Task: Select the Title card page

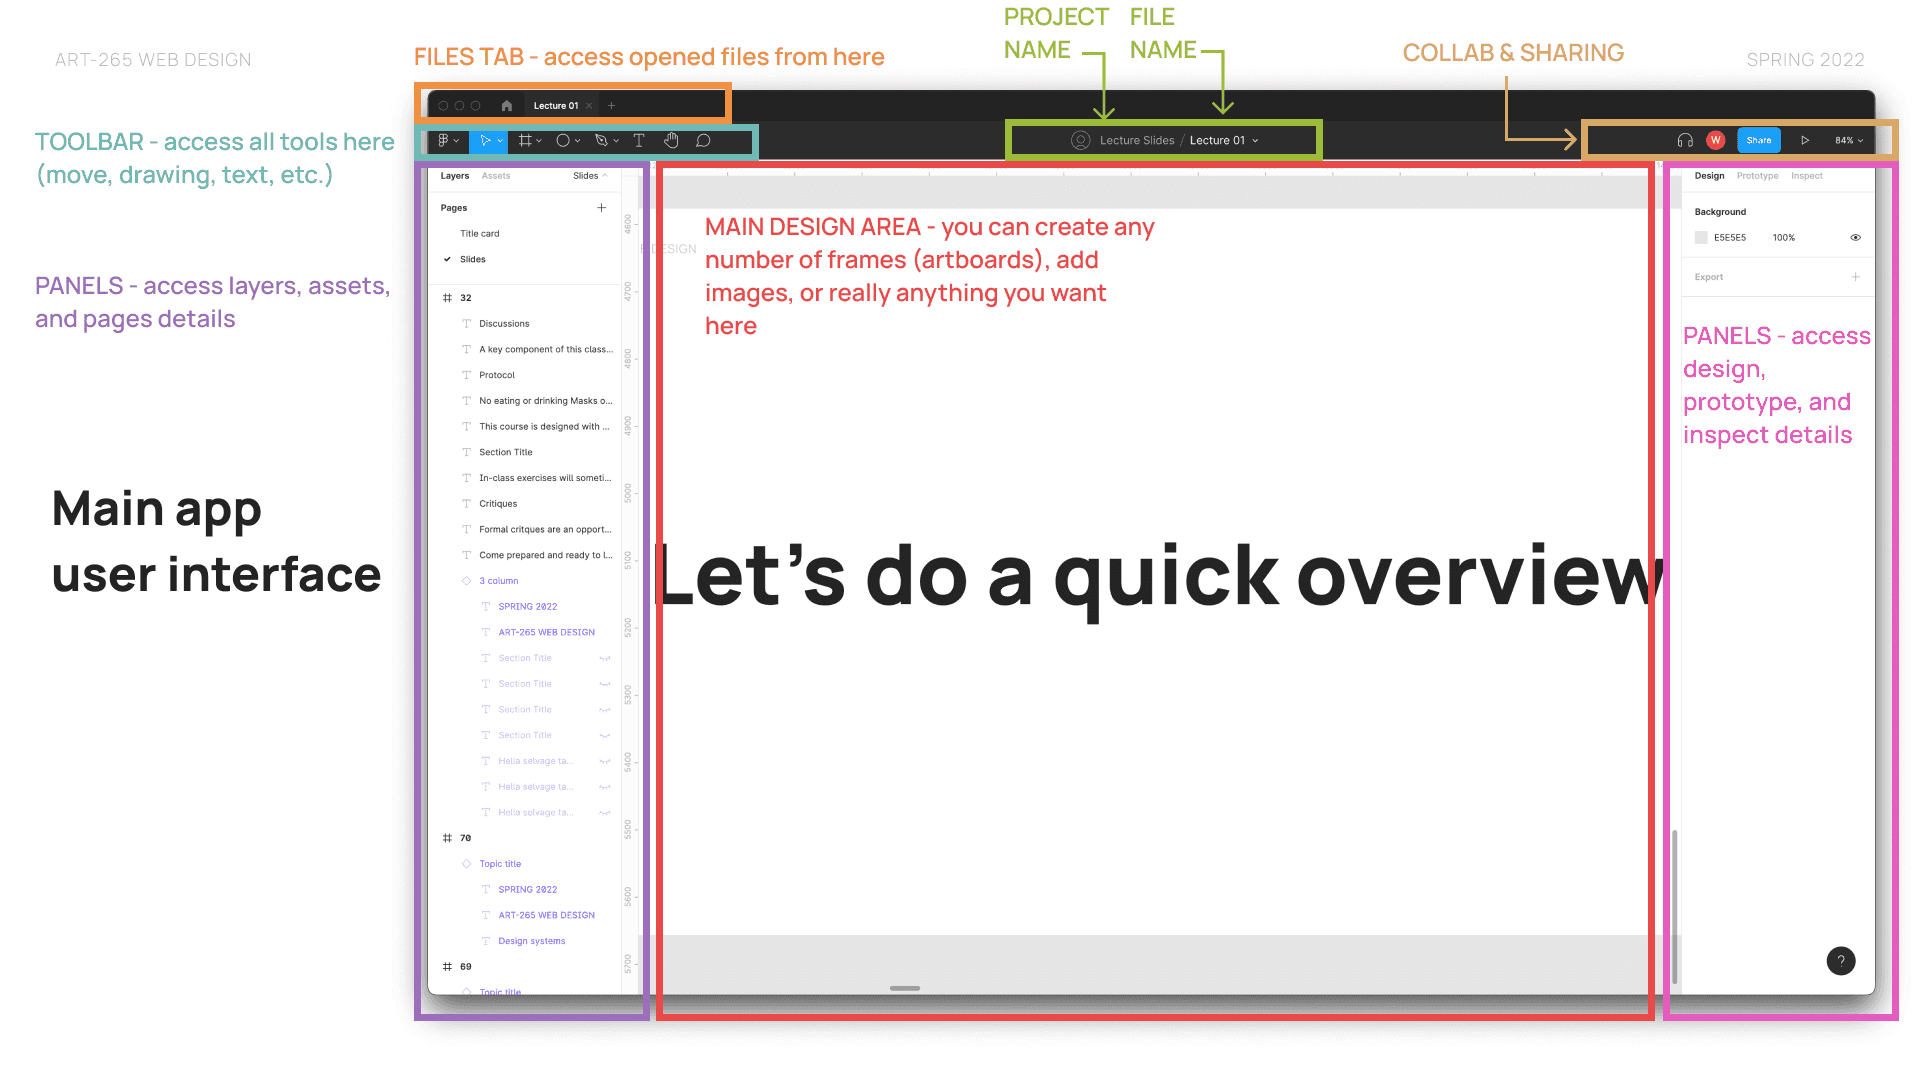Action: click(x=481, y=233)
